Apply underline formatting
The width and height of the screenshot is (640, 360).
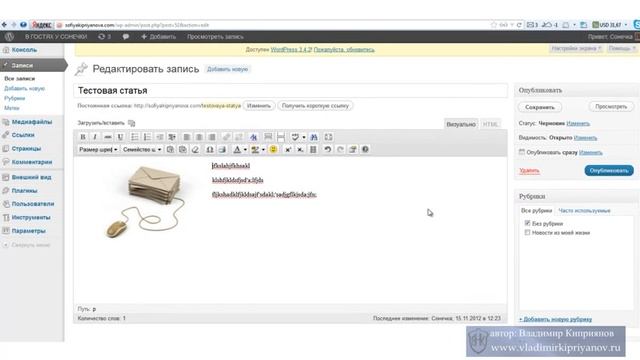120,137
